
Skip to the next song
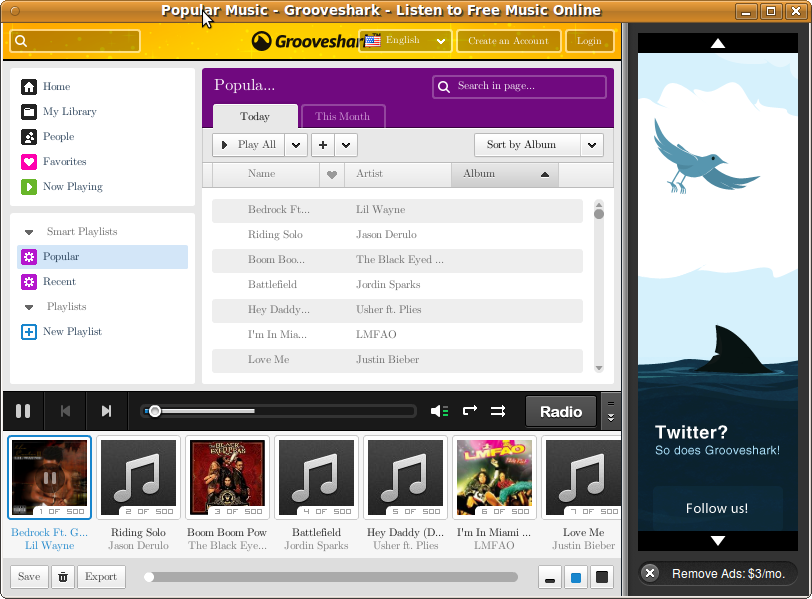tap(107, 412)
